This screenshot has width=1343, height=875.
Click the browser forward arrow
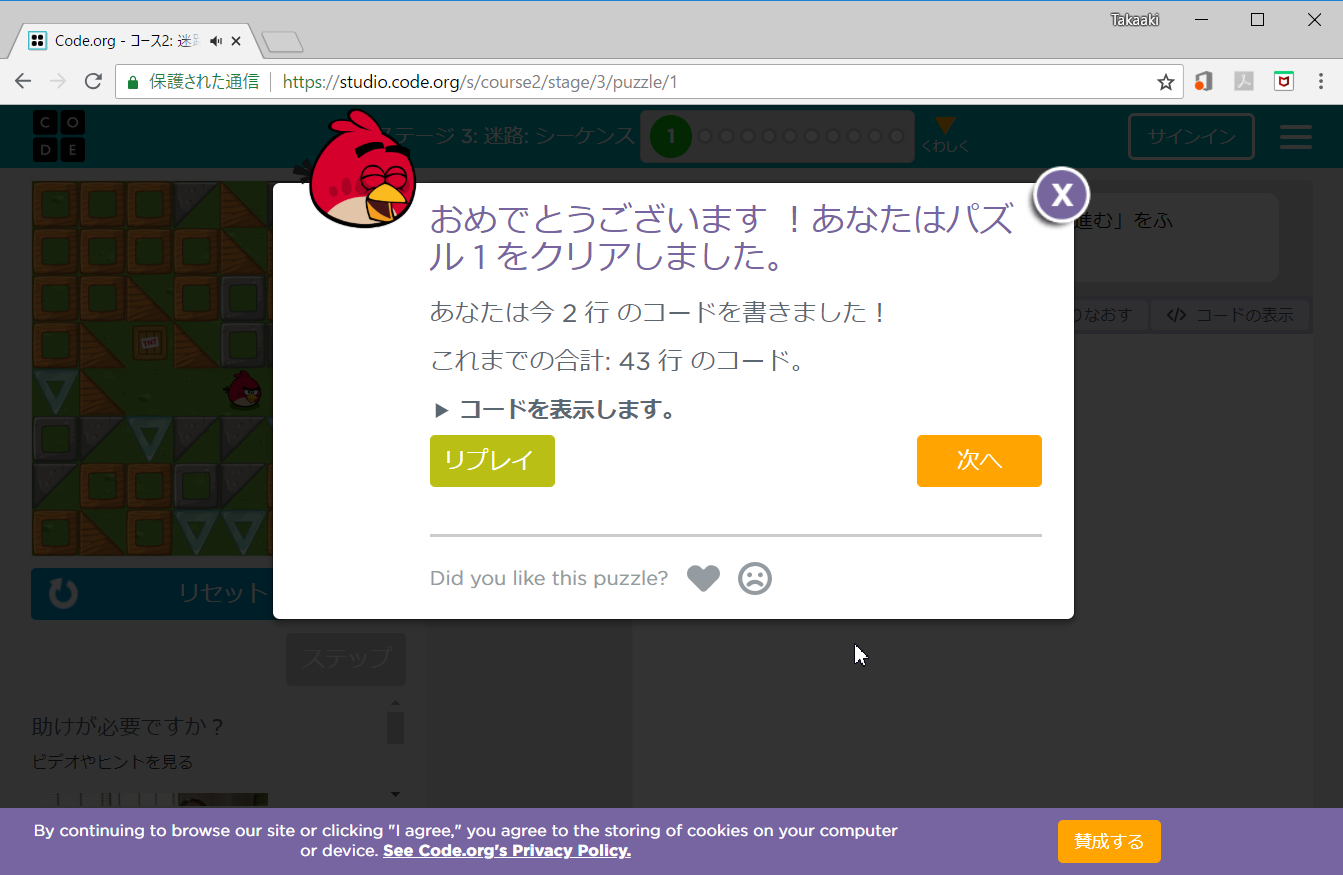tap(58, 82)
